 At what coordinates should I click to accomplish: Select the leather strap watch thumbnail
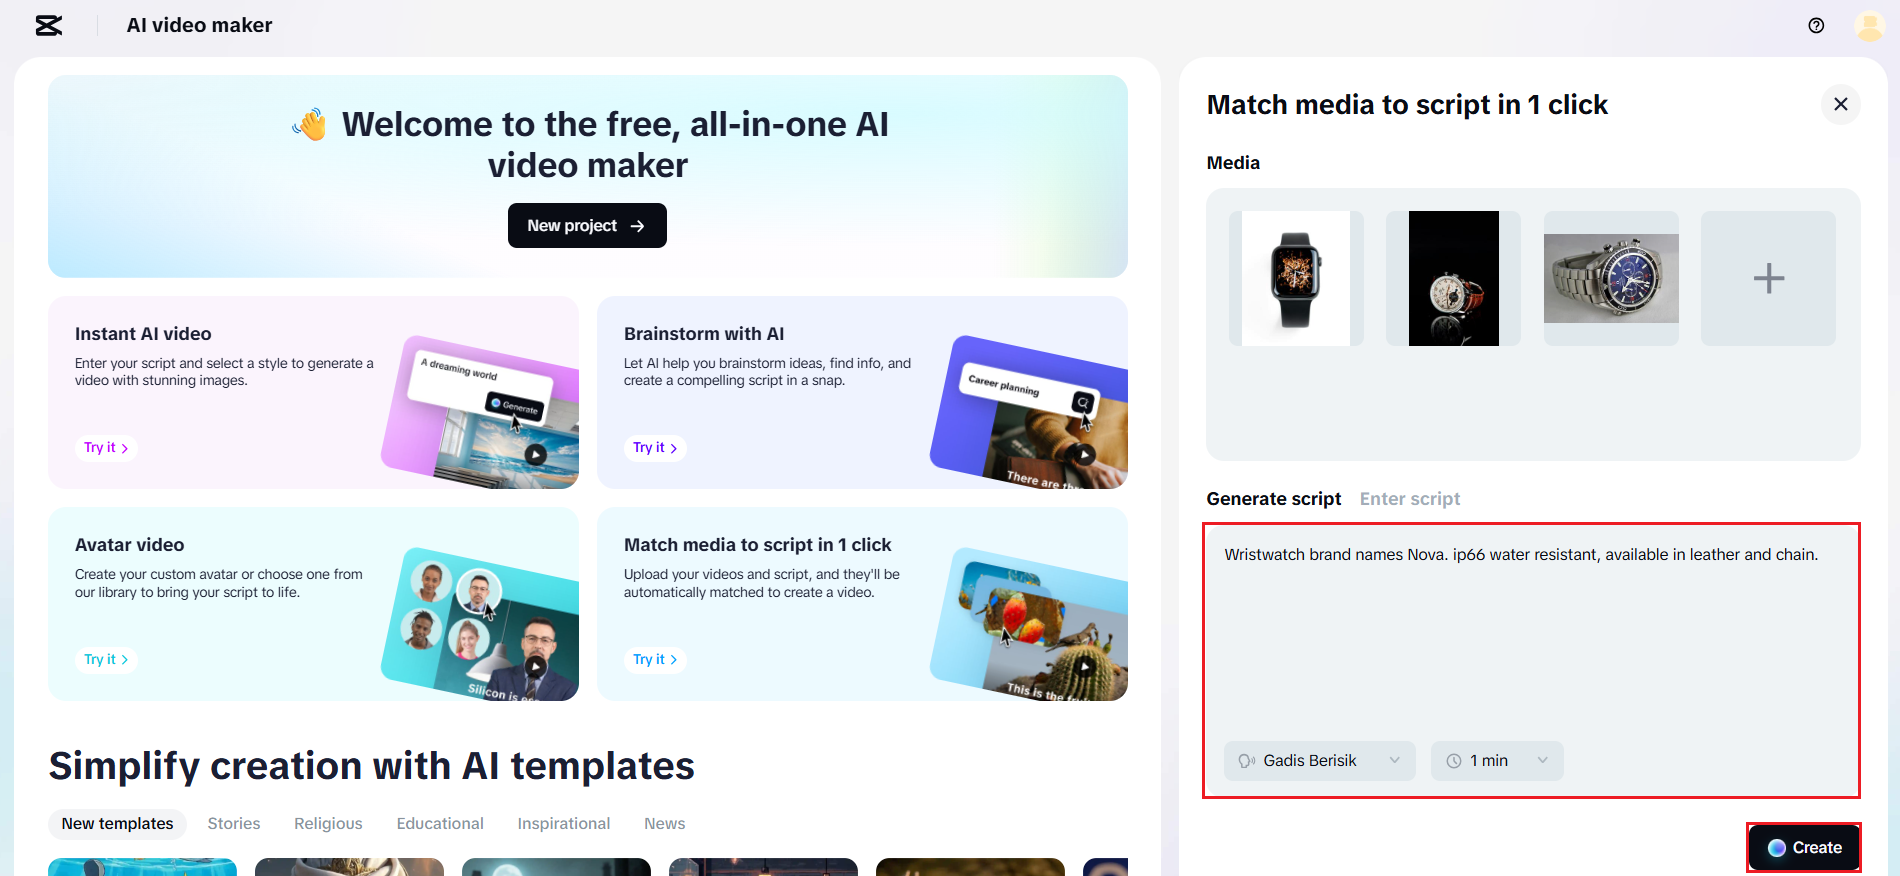[1453, 278]
